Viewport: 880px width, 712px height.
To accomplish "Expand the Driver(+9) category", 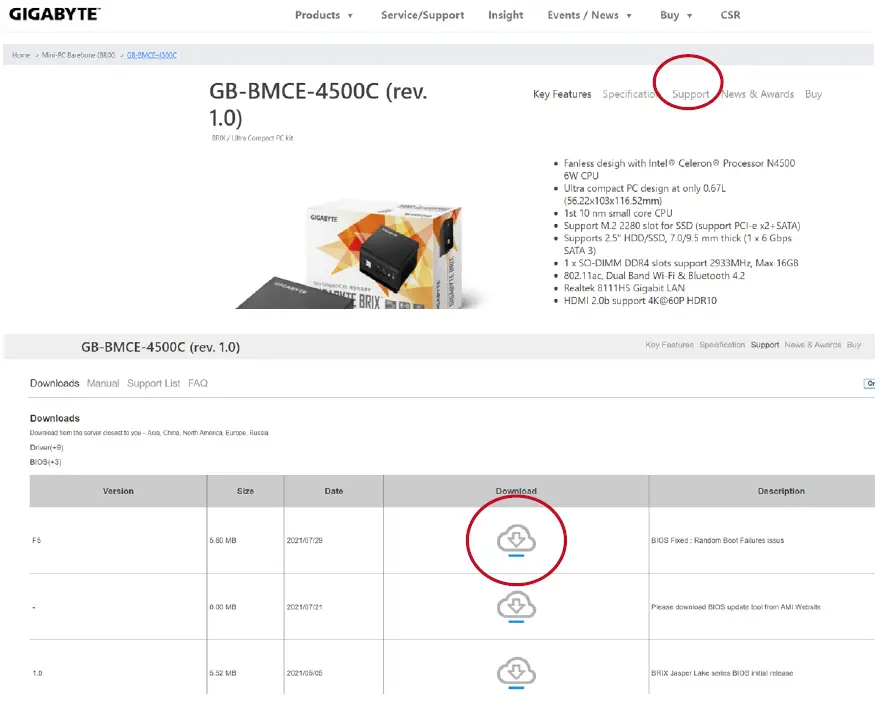I will coord(46,448).
